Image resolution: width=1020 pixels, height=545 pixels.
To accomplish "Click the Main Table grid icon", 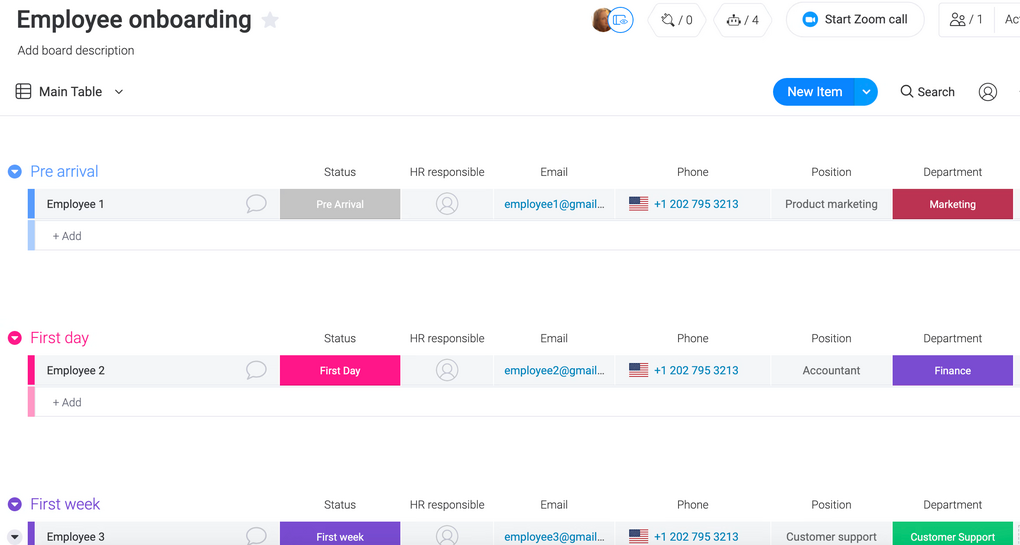I will tap(23, 92).
